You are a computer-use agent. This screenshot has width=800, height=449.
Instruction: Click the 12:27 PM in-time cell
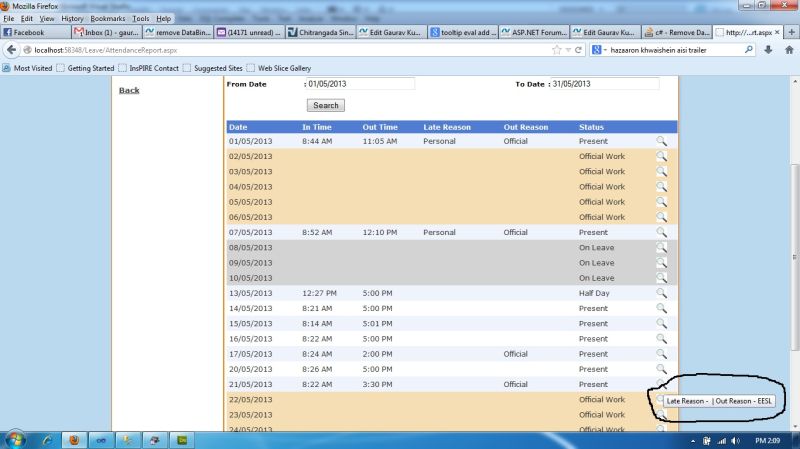click(319, 293)
